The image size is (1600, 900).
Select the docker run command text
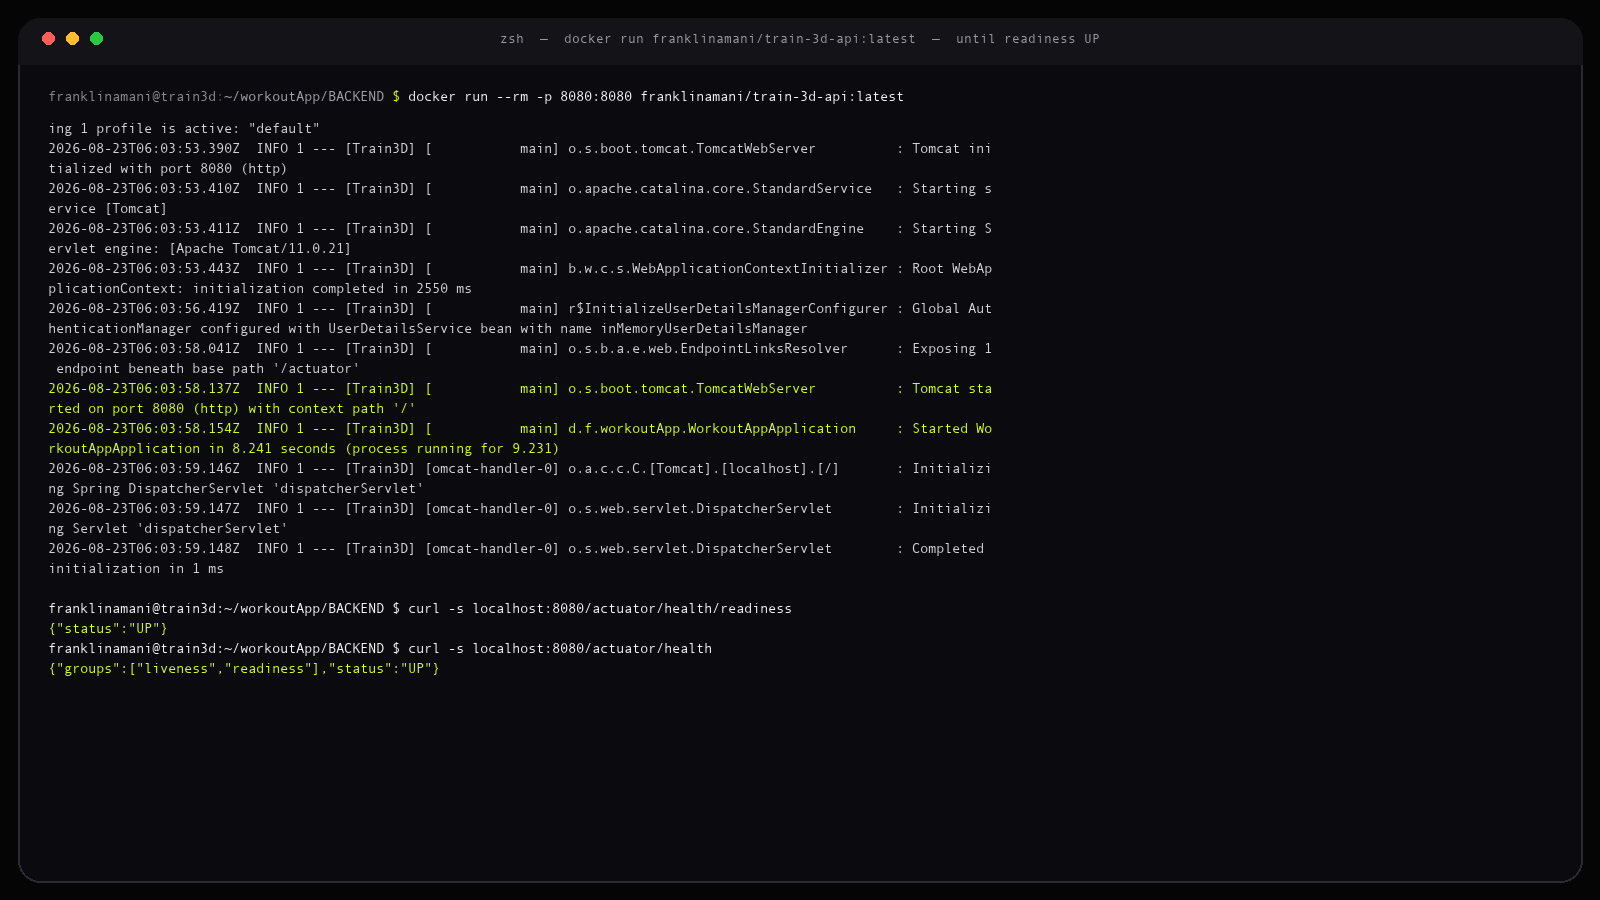pyautogui.click(x=656, y=97)
